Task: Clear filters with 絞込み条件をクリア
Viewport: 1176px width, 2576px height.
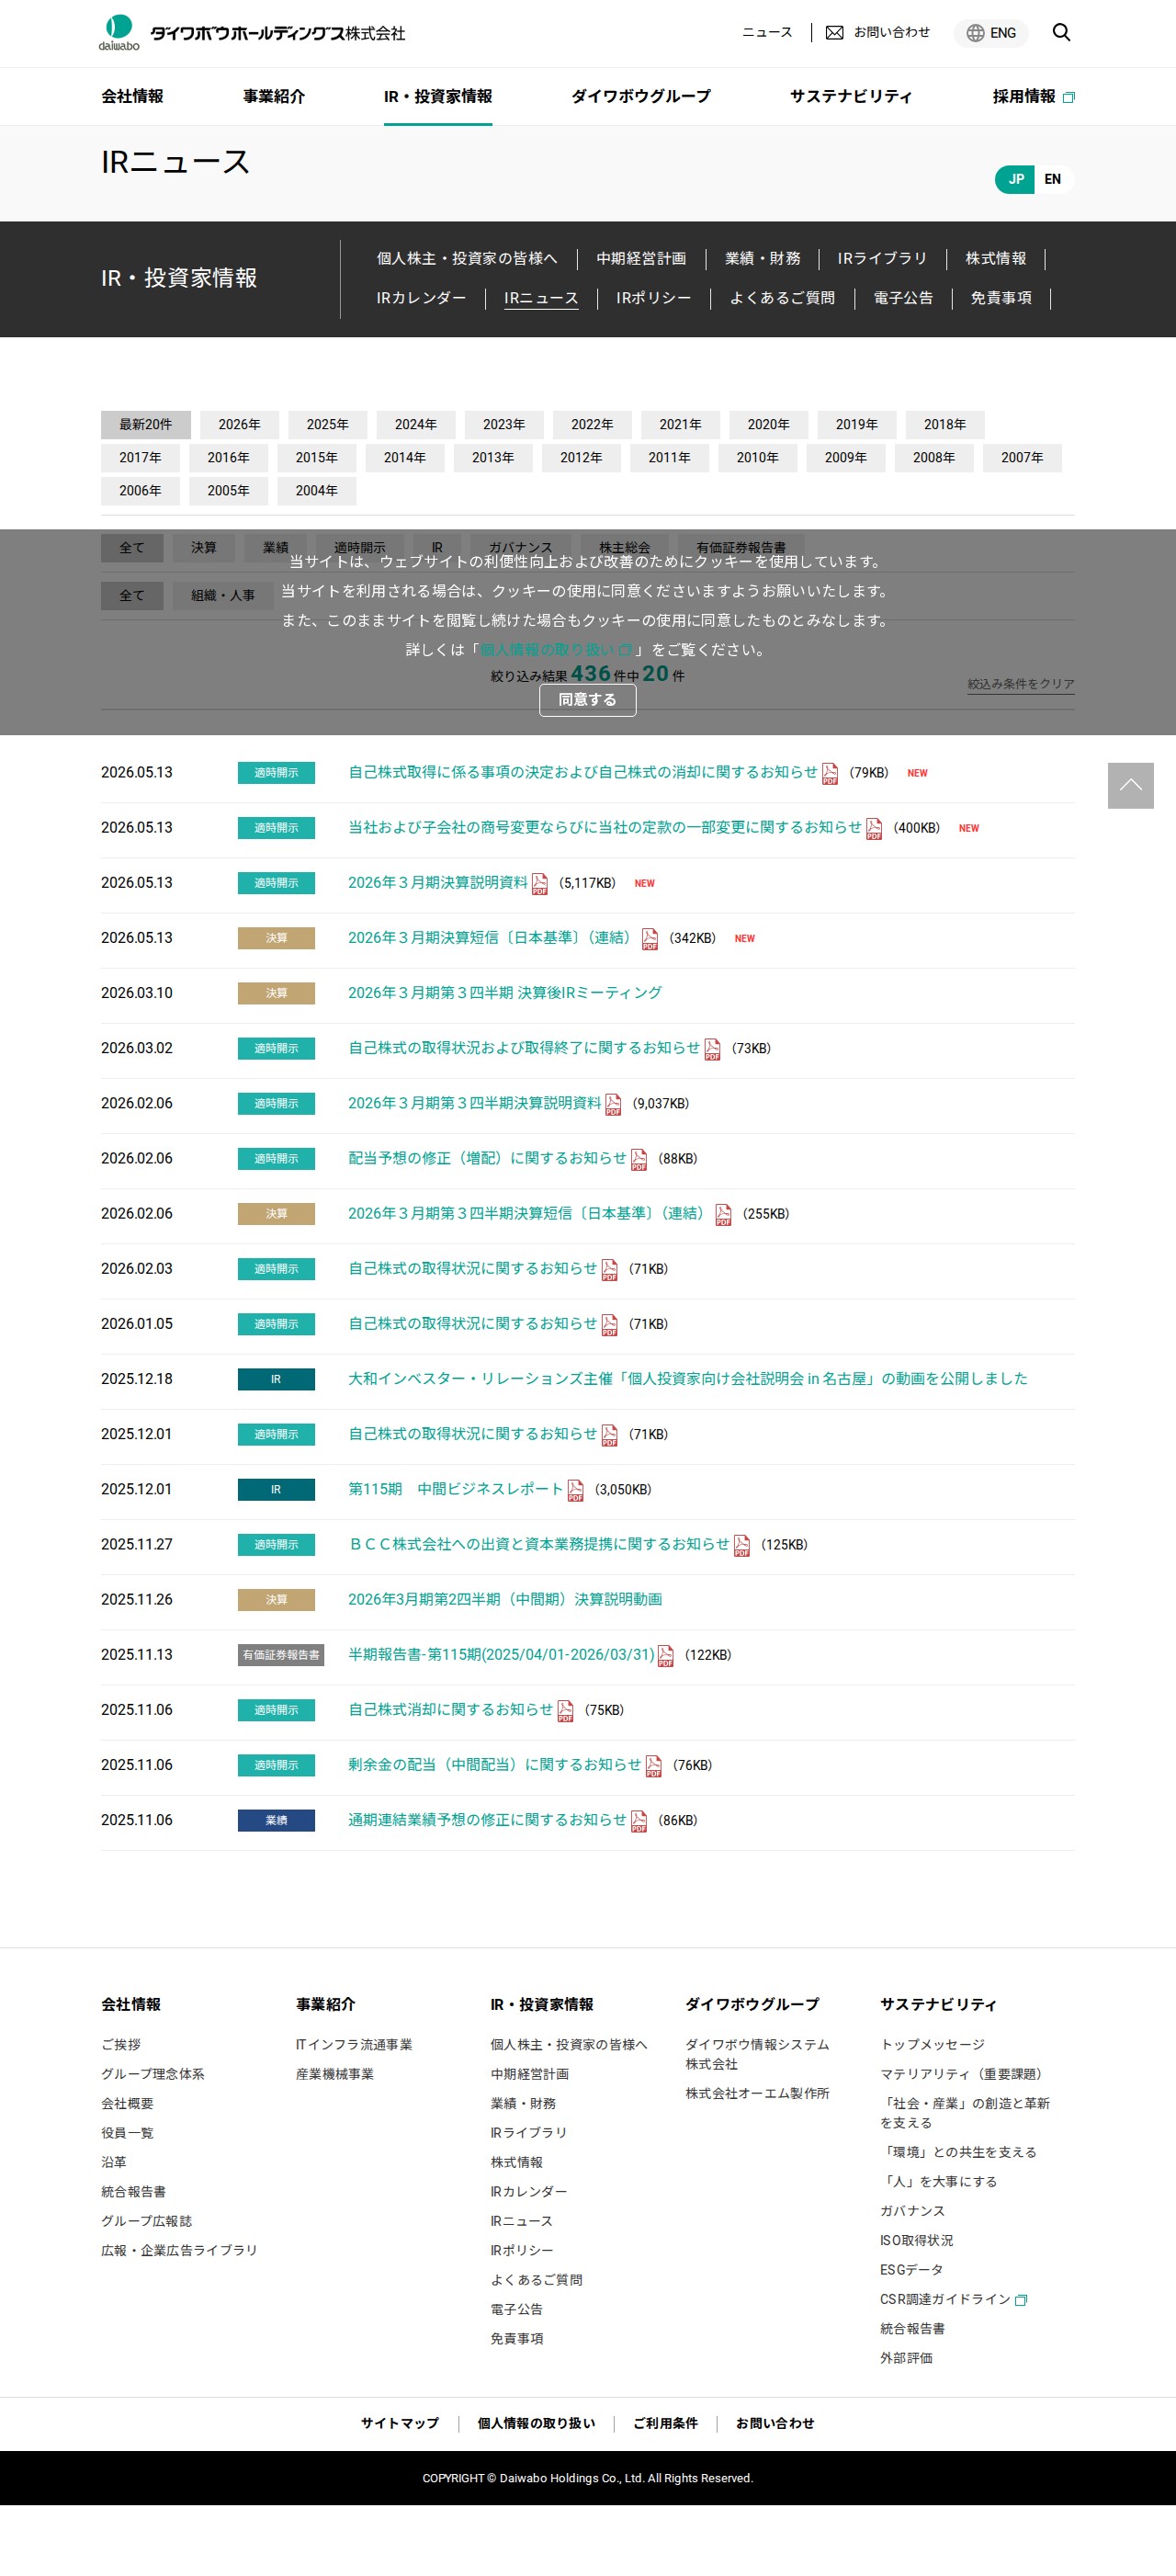Action: 1021,684
